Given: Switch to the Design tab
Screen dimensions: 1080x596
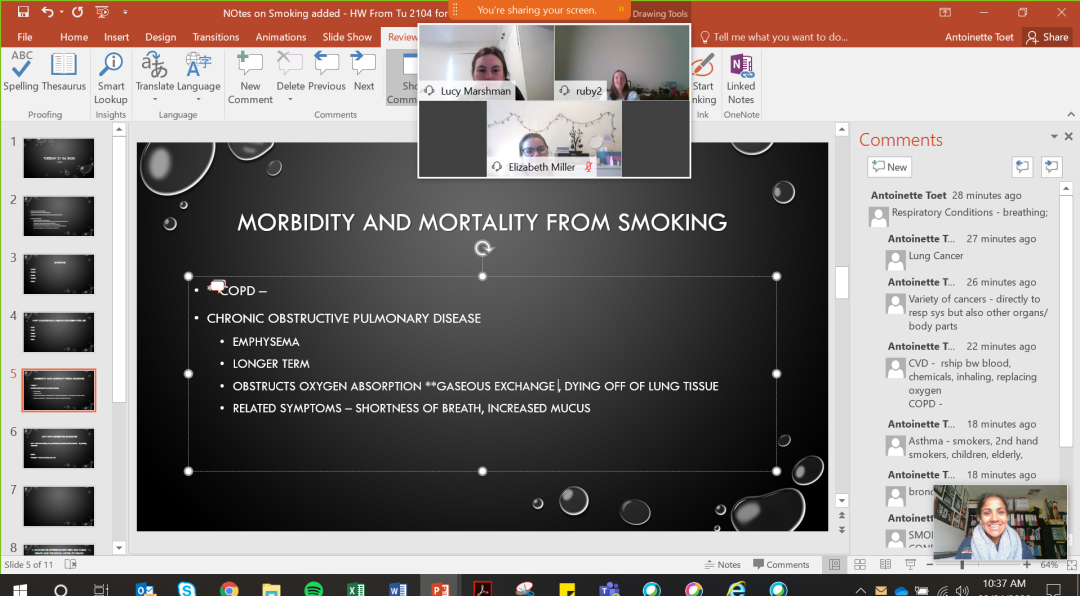Looking at the screenshot, I should [160, 37].
